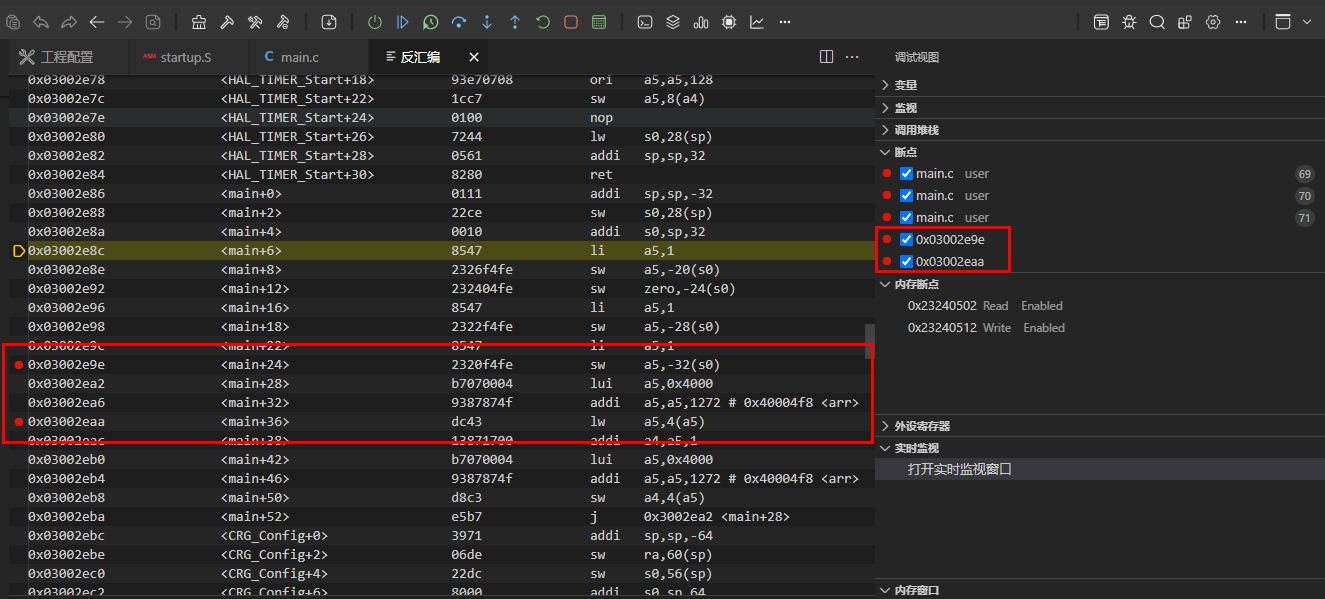The width and height of the screenshot is (1325, 599).
Task: Select memory breakpoint 0x23240502 entry
Action: point(942,306)
